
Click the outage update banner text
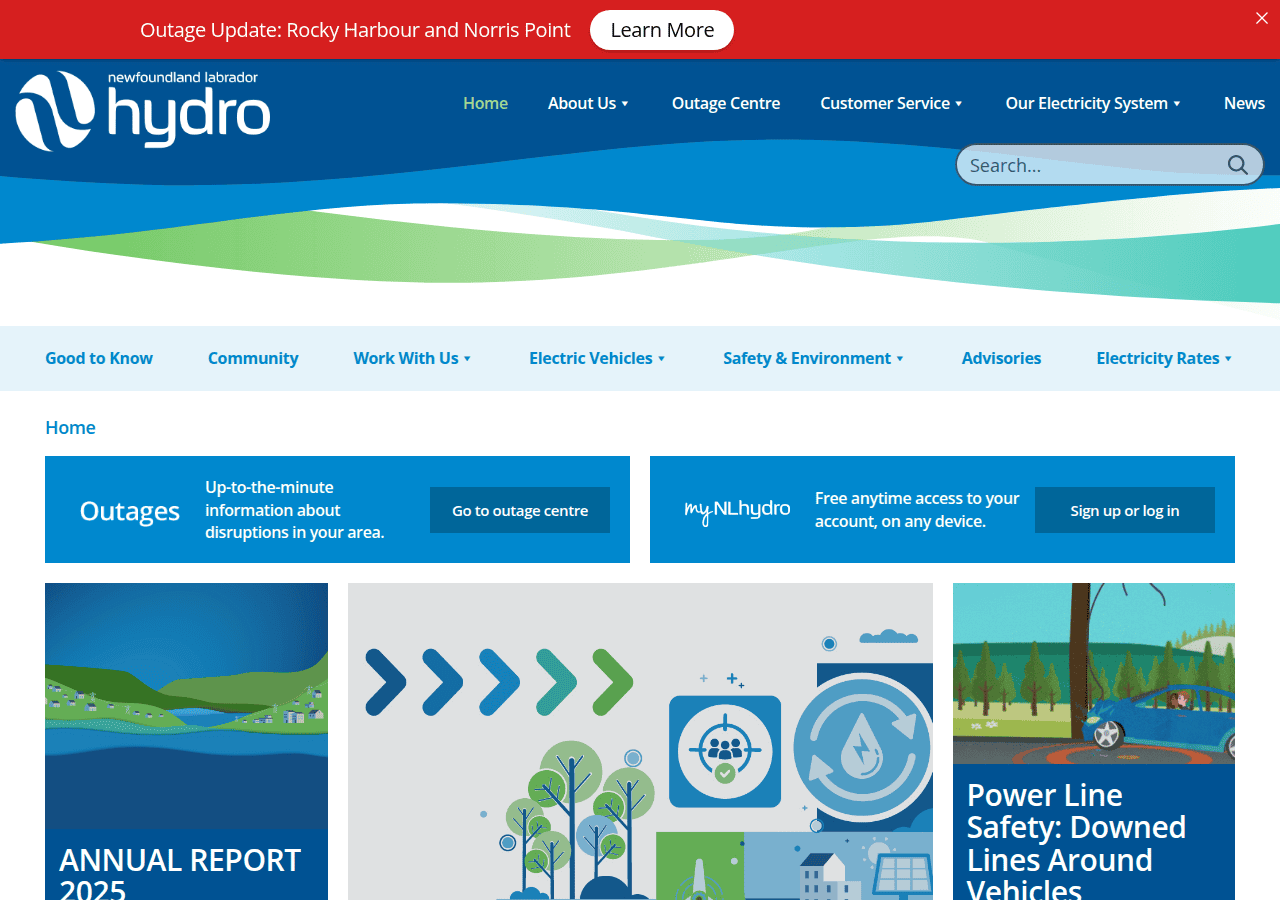click(x=355, y=30)
